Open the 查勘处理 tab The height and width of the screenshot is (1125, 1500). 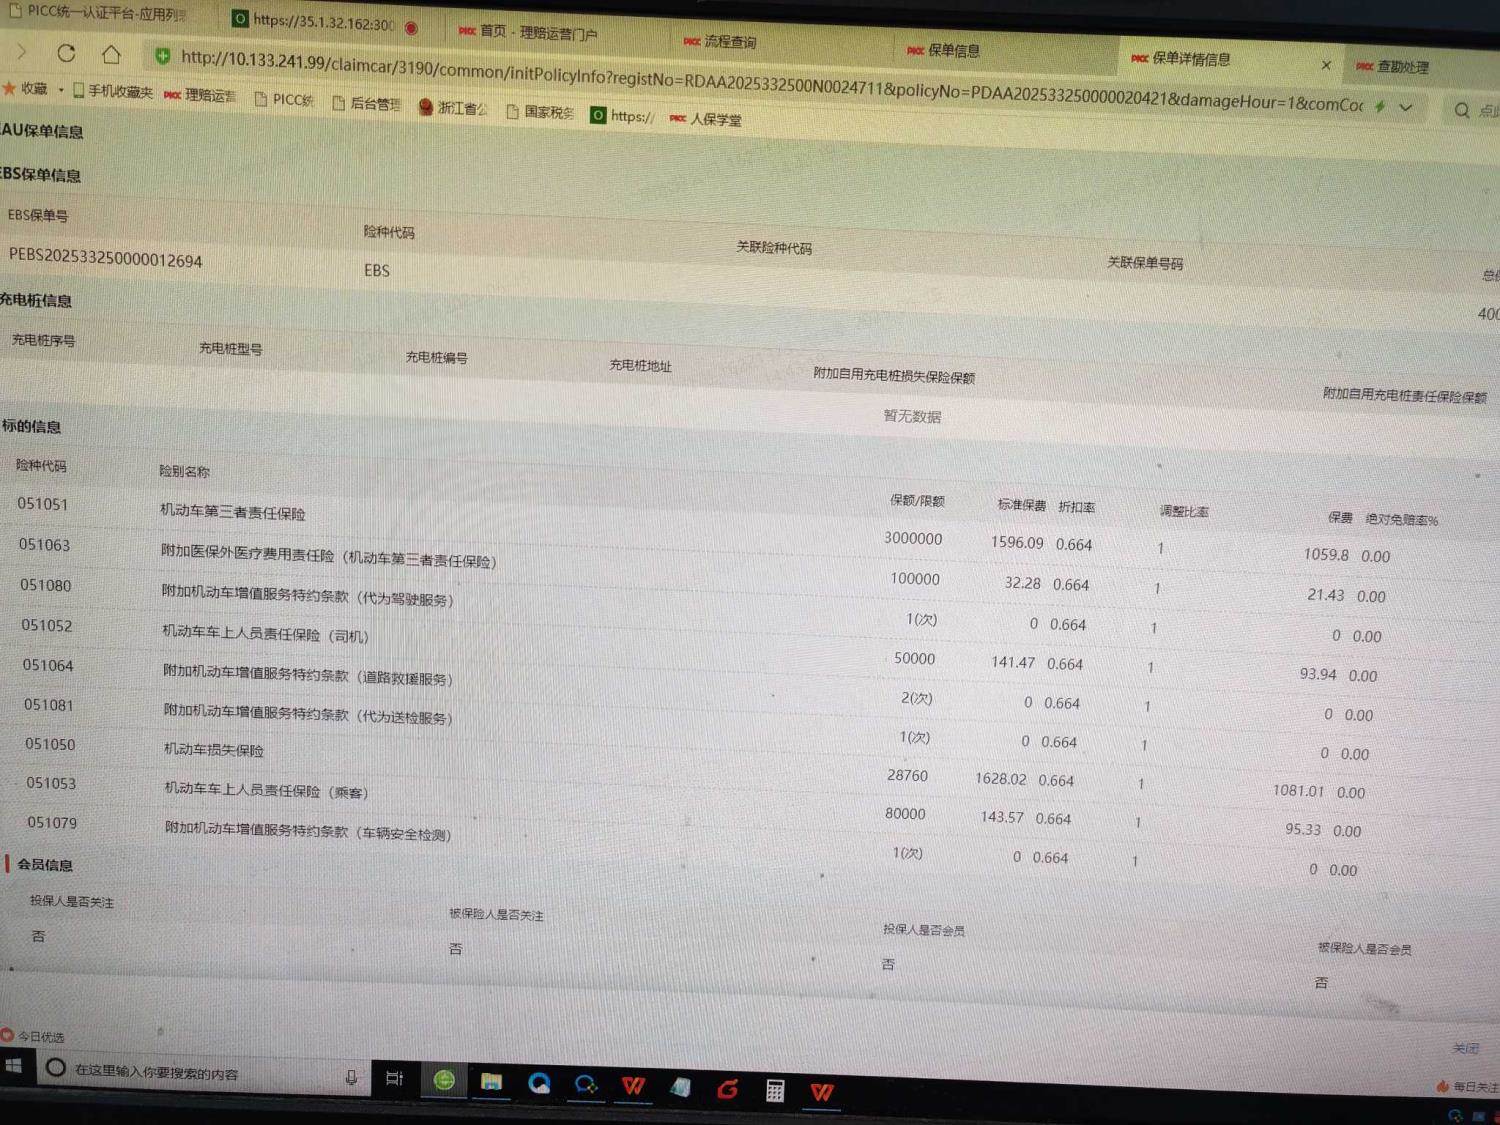pyautogui.click(x=1401, y=67)
